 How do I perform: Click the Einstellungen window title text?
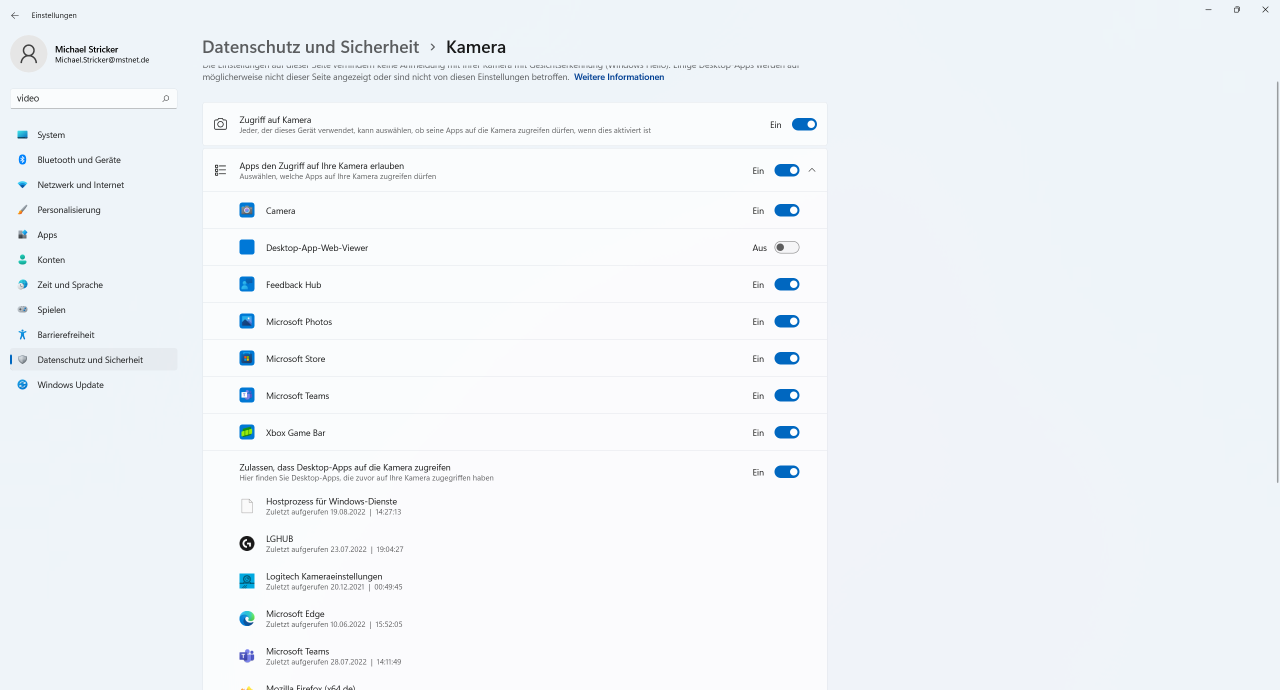(54, 15)
